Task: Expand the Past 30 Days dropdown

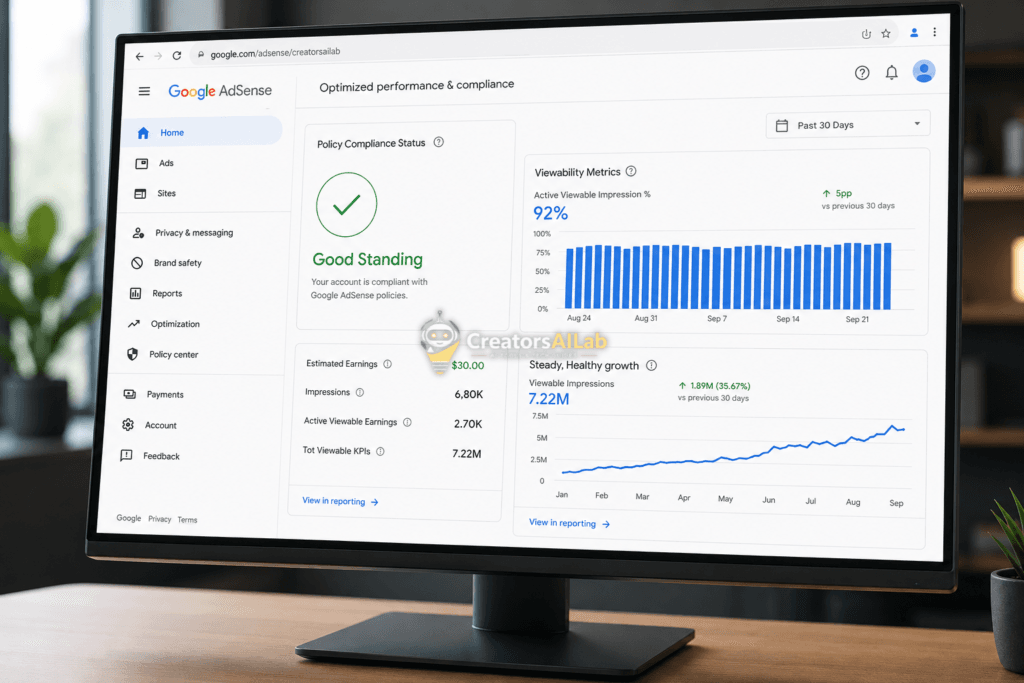Action: 848,125
